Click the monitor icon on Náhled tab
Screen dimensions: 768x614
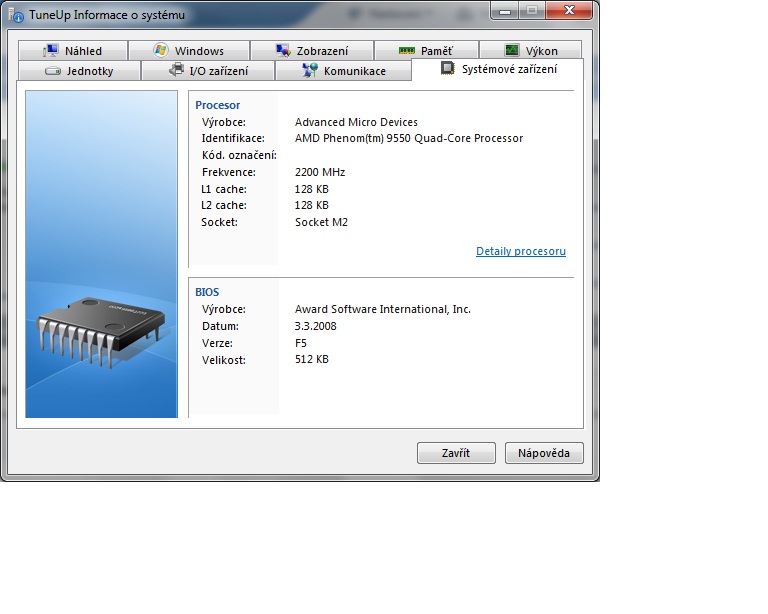coord(50,50)
